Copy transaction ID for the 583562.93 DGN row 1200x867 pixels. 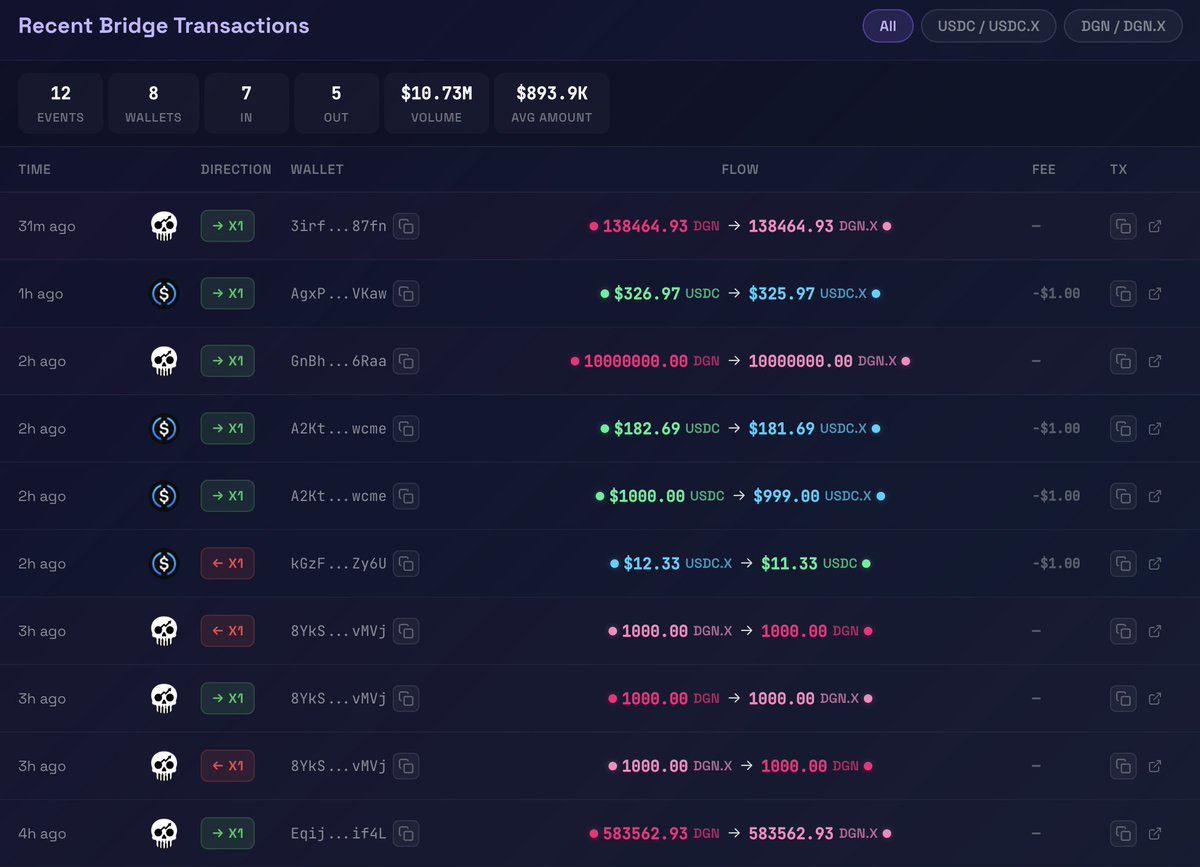(x=1123, y=833)
